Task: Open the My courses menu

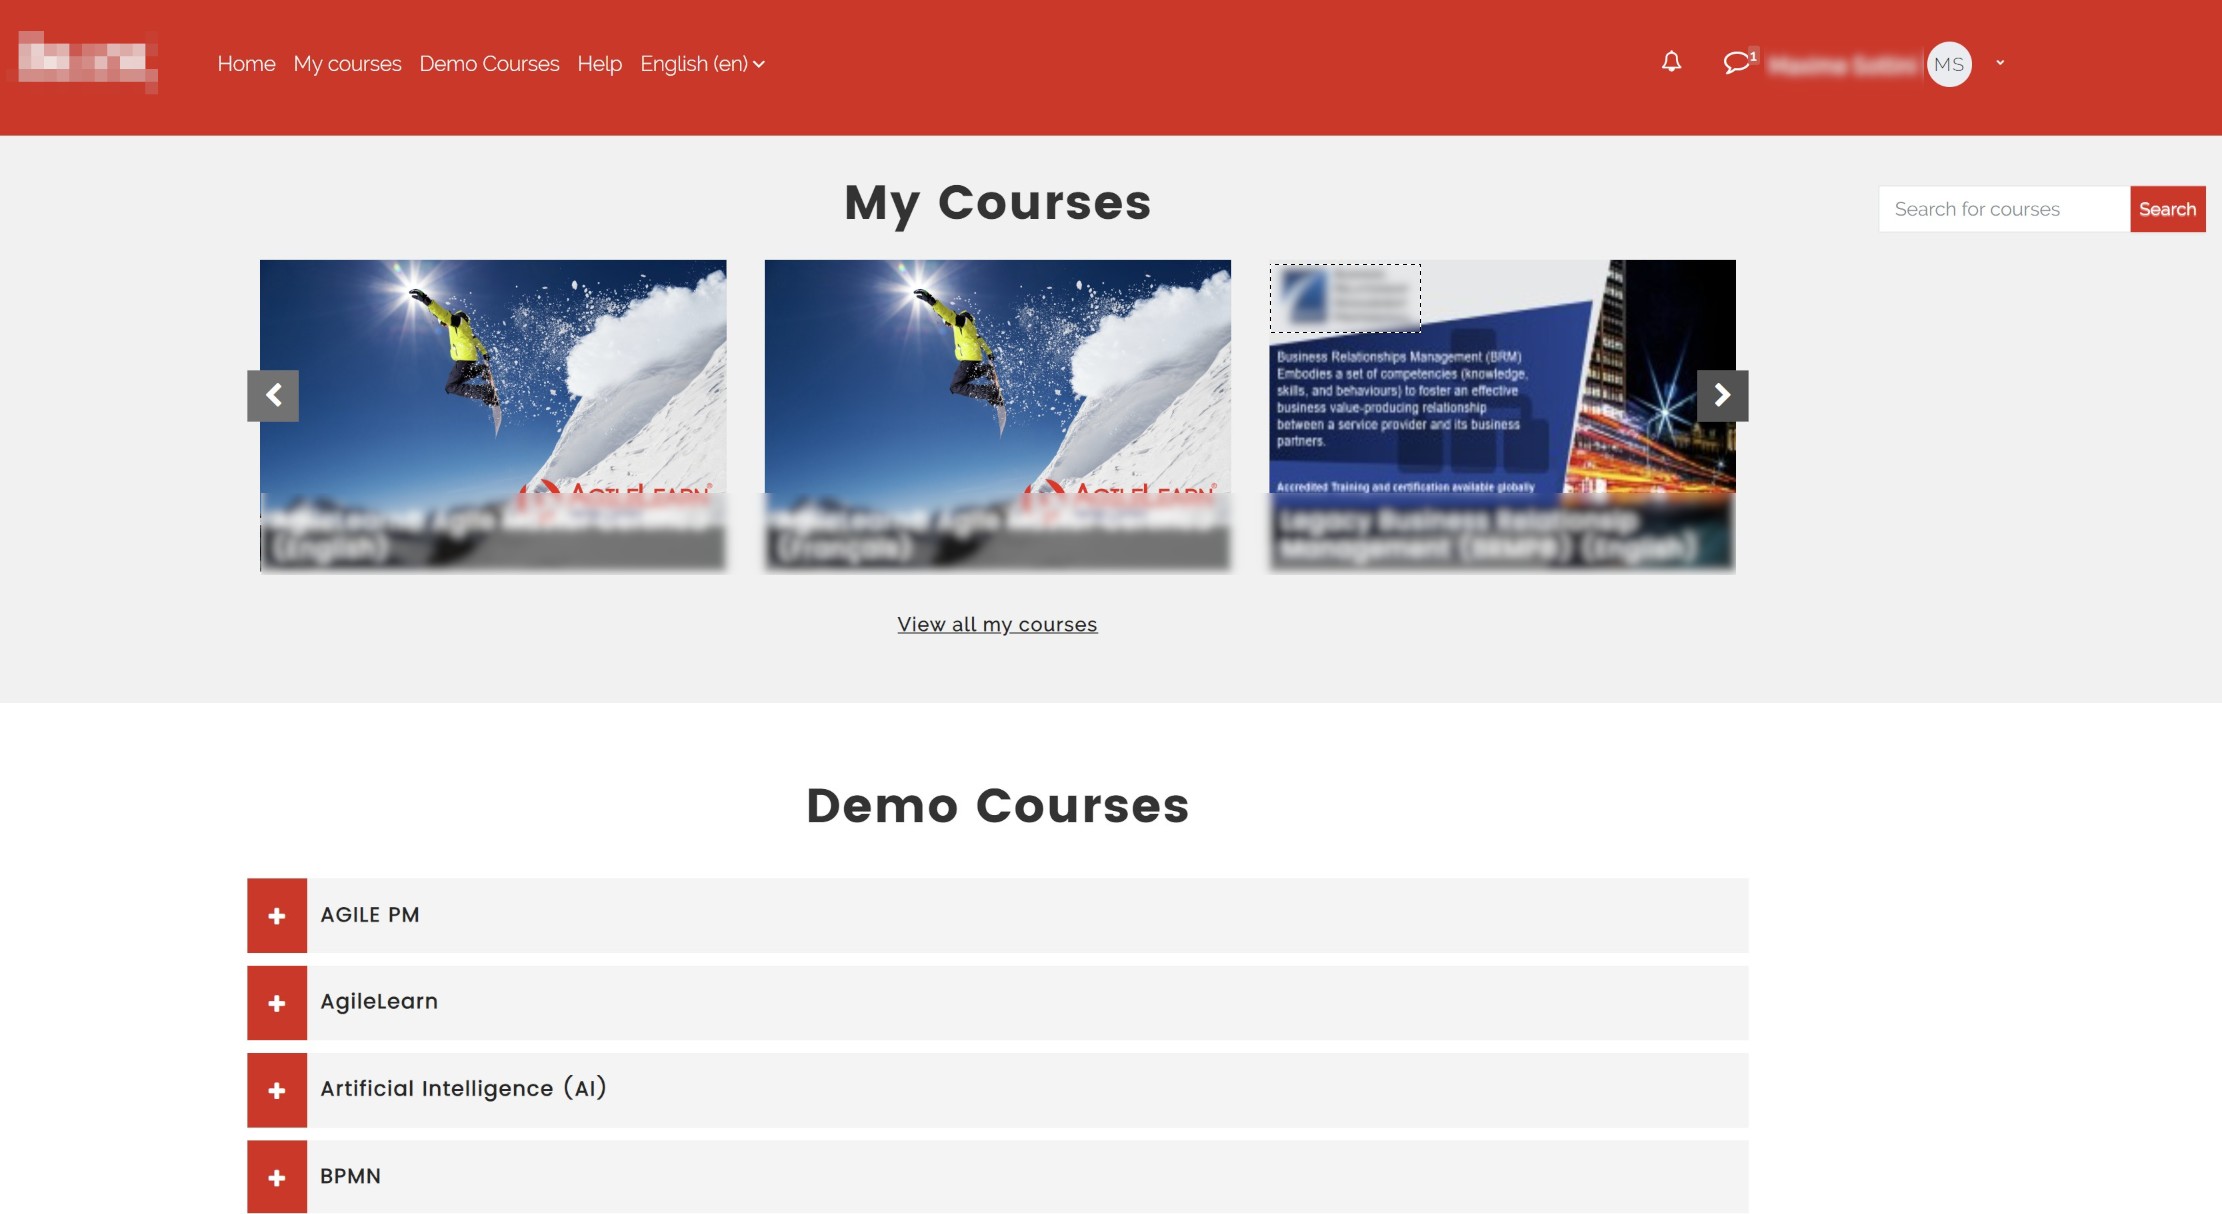Action: click(x=347, y=63)
